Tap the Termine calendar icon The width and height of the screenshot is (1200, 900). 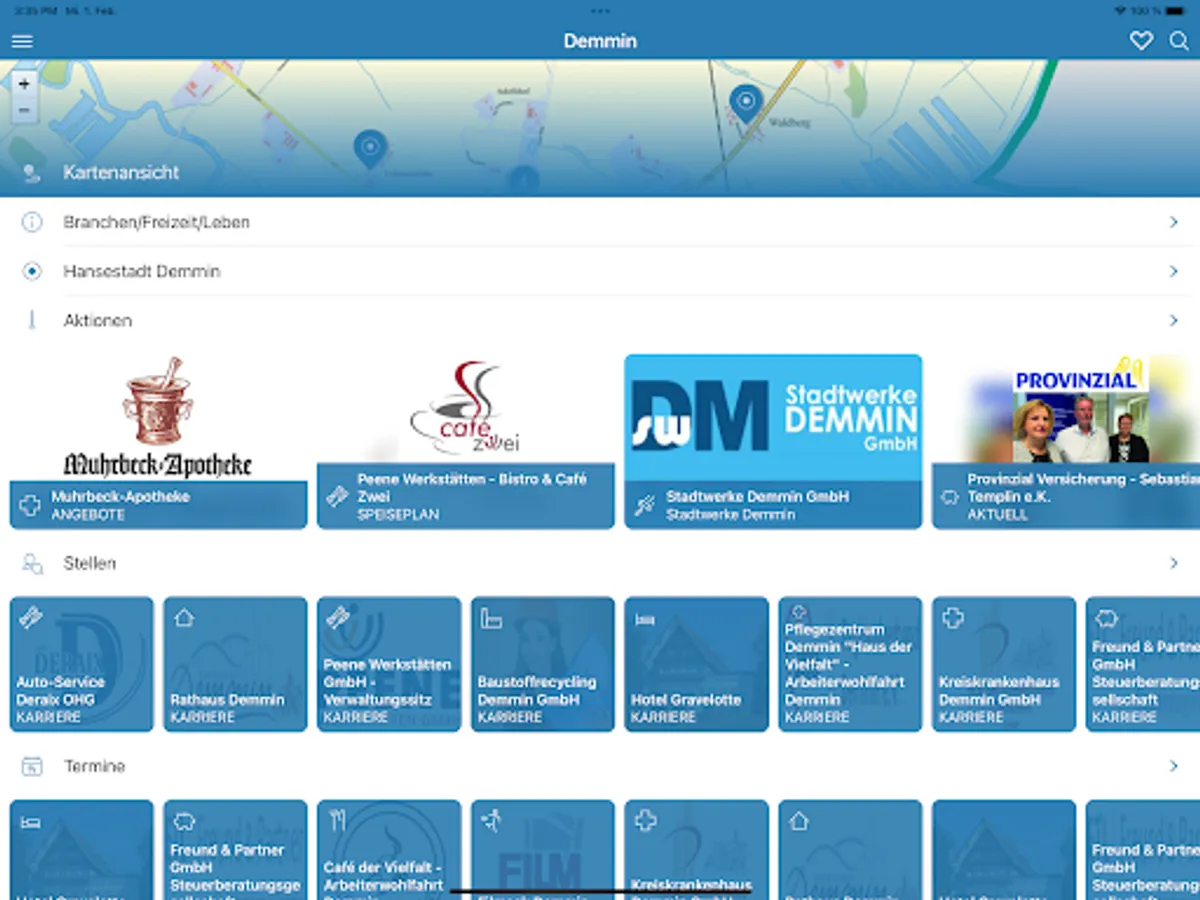(x=32, y=767)
